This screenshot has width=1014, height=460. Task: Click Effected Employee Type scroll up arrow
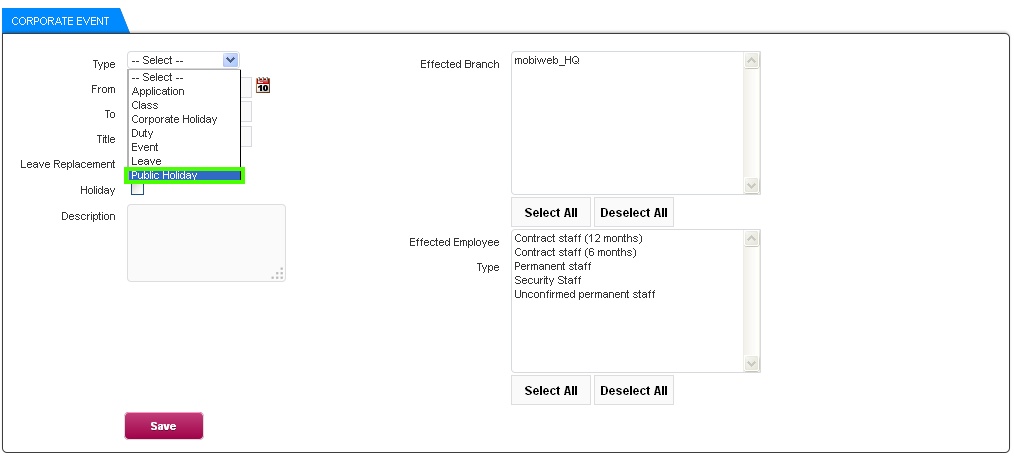(751, 239)
